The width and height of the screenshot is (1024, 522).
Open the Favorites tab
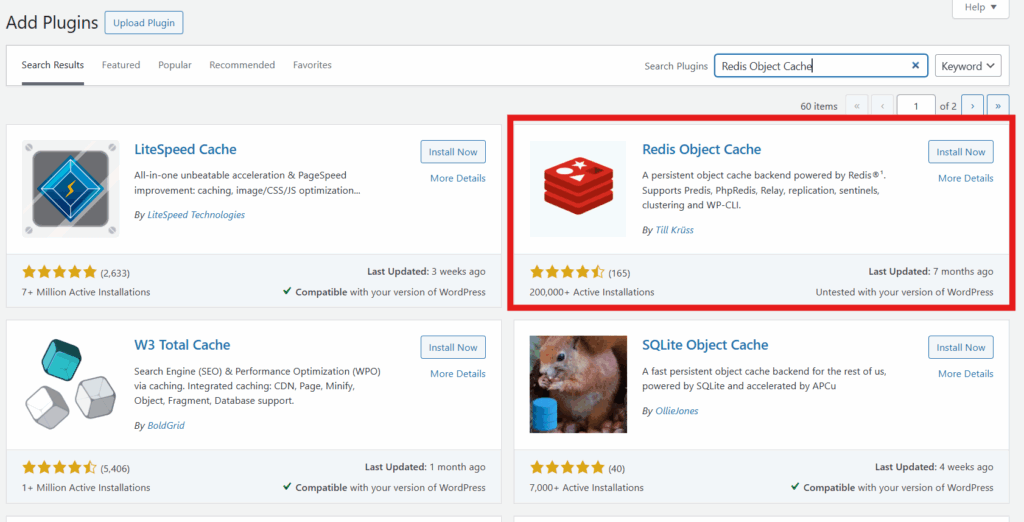click(x=312, y=65)
